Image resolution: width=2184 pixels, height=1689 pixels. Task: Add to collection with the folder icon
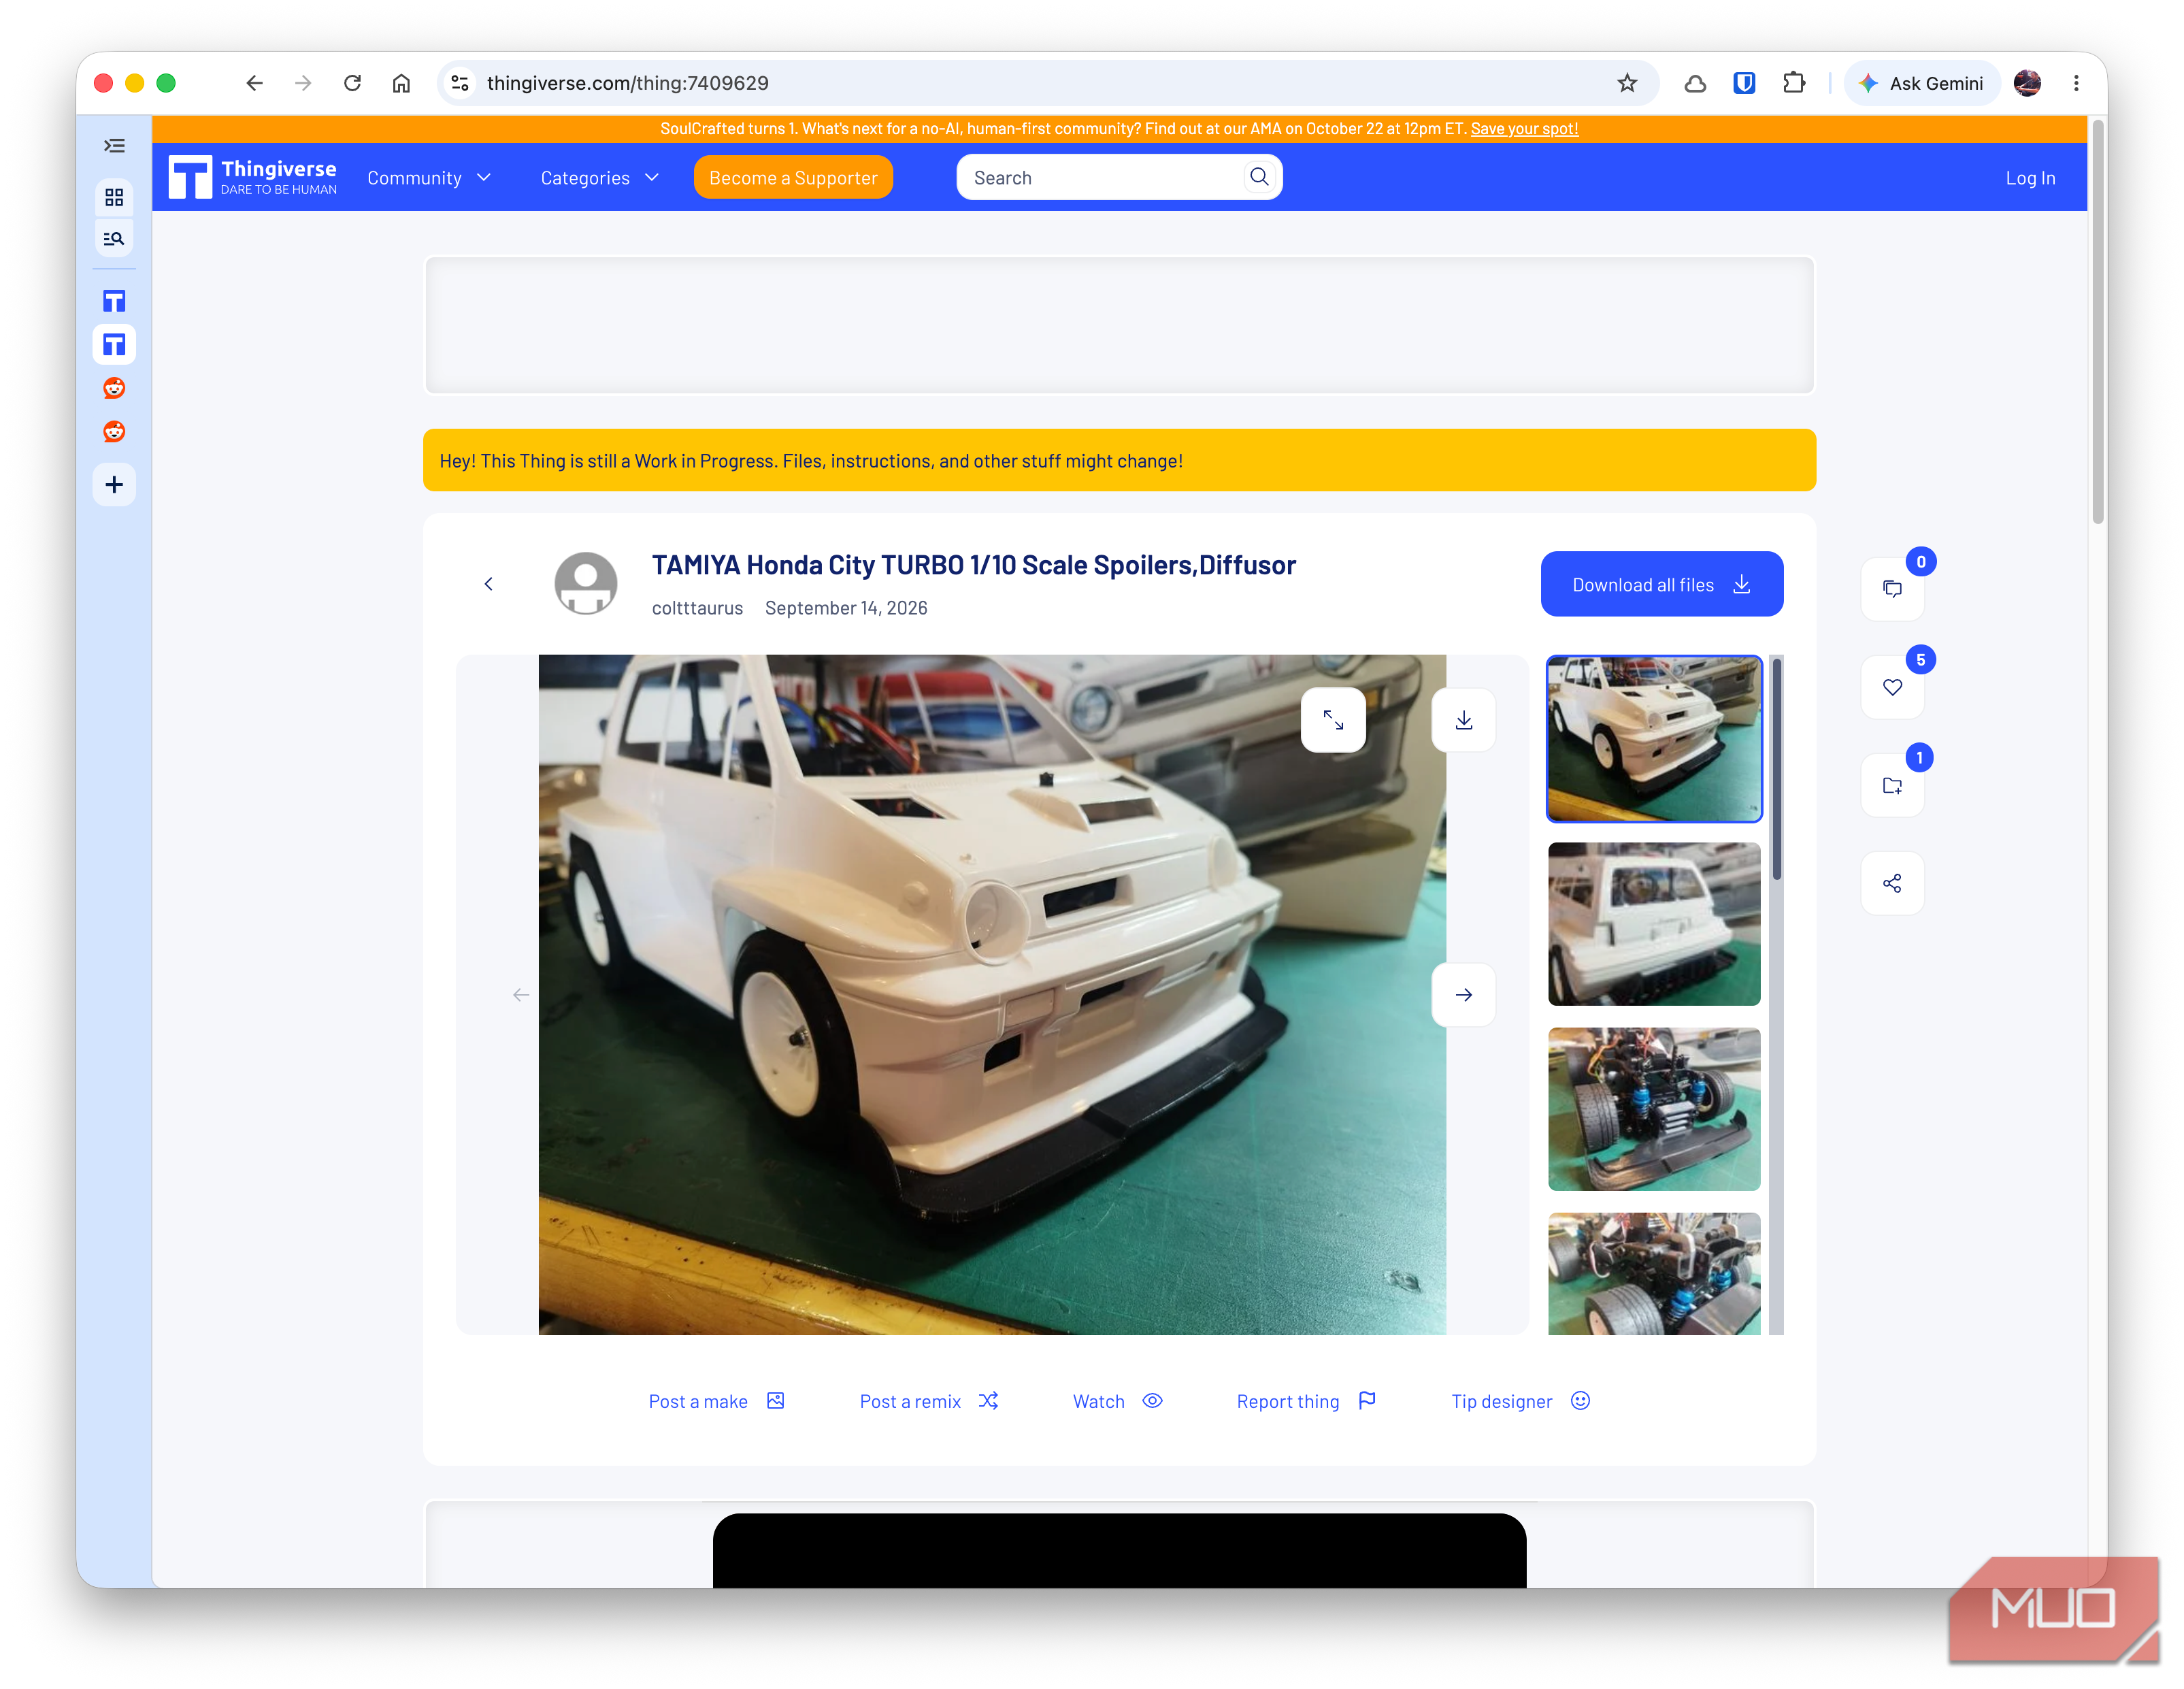[1892, 785]
